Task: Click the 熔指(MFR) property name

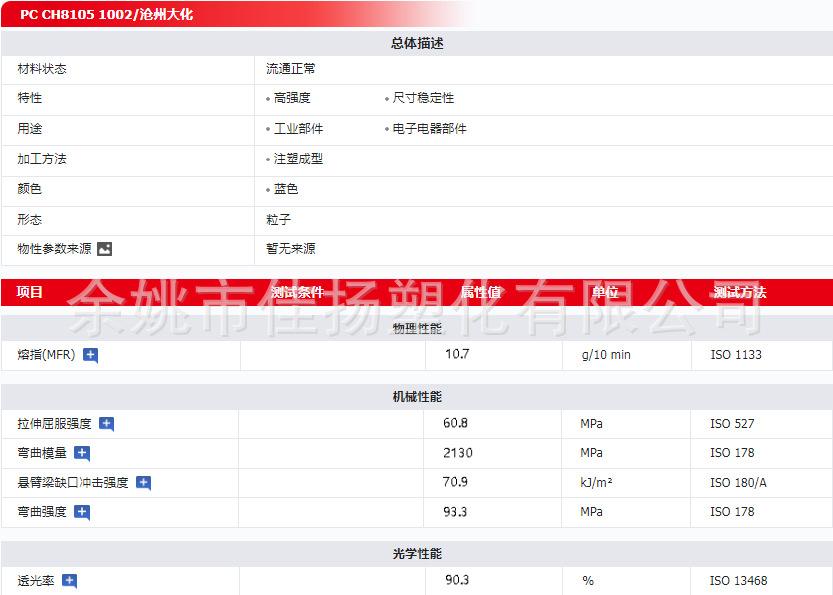Action: tap(46, 354)
